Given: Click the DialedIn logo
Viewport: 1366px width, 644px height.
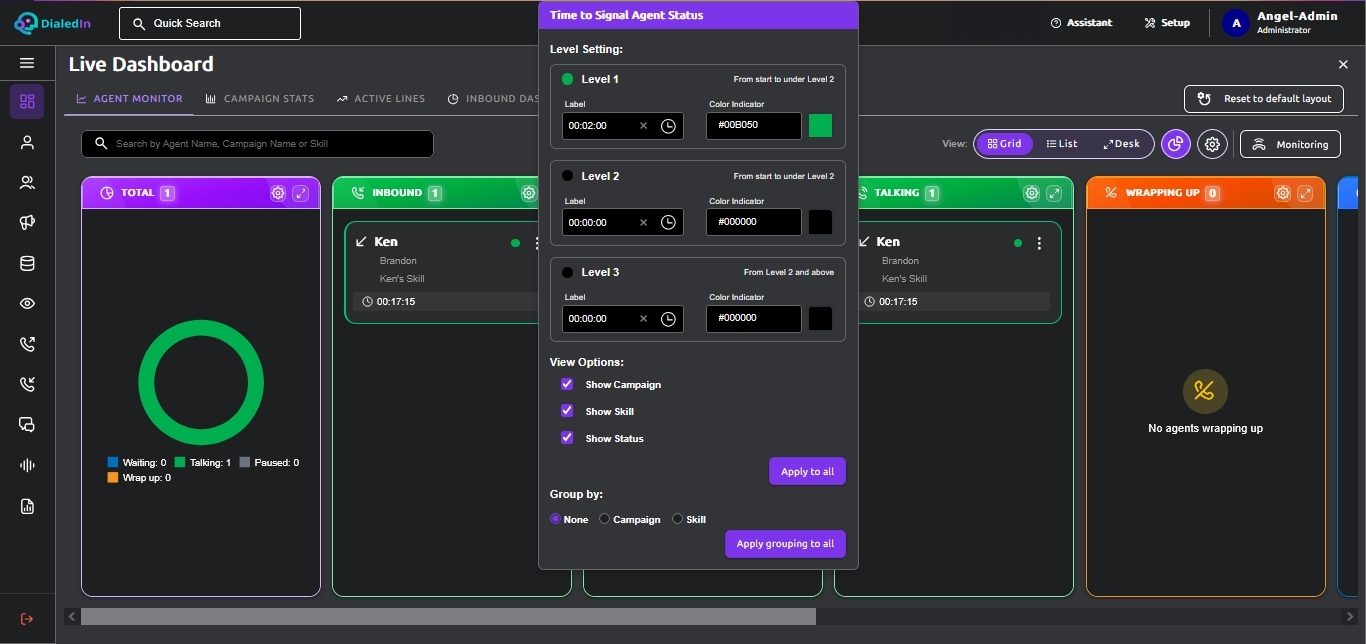Looking at the screenshot, I should coord(54,23).
